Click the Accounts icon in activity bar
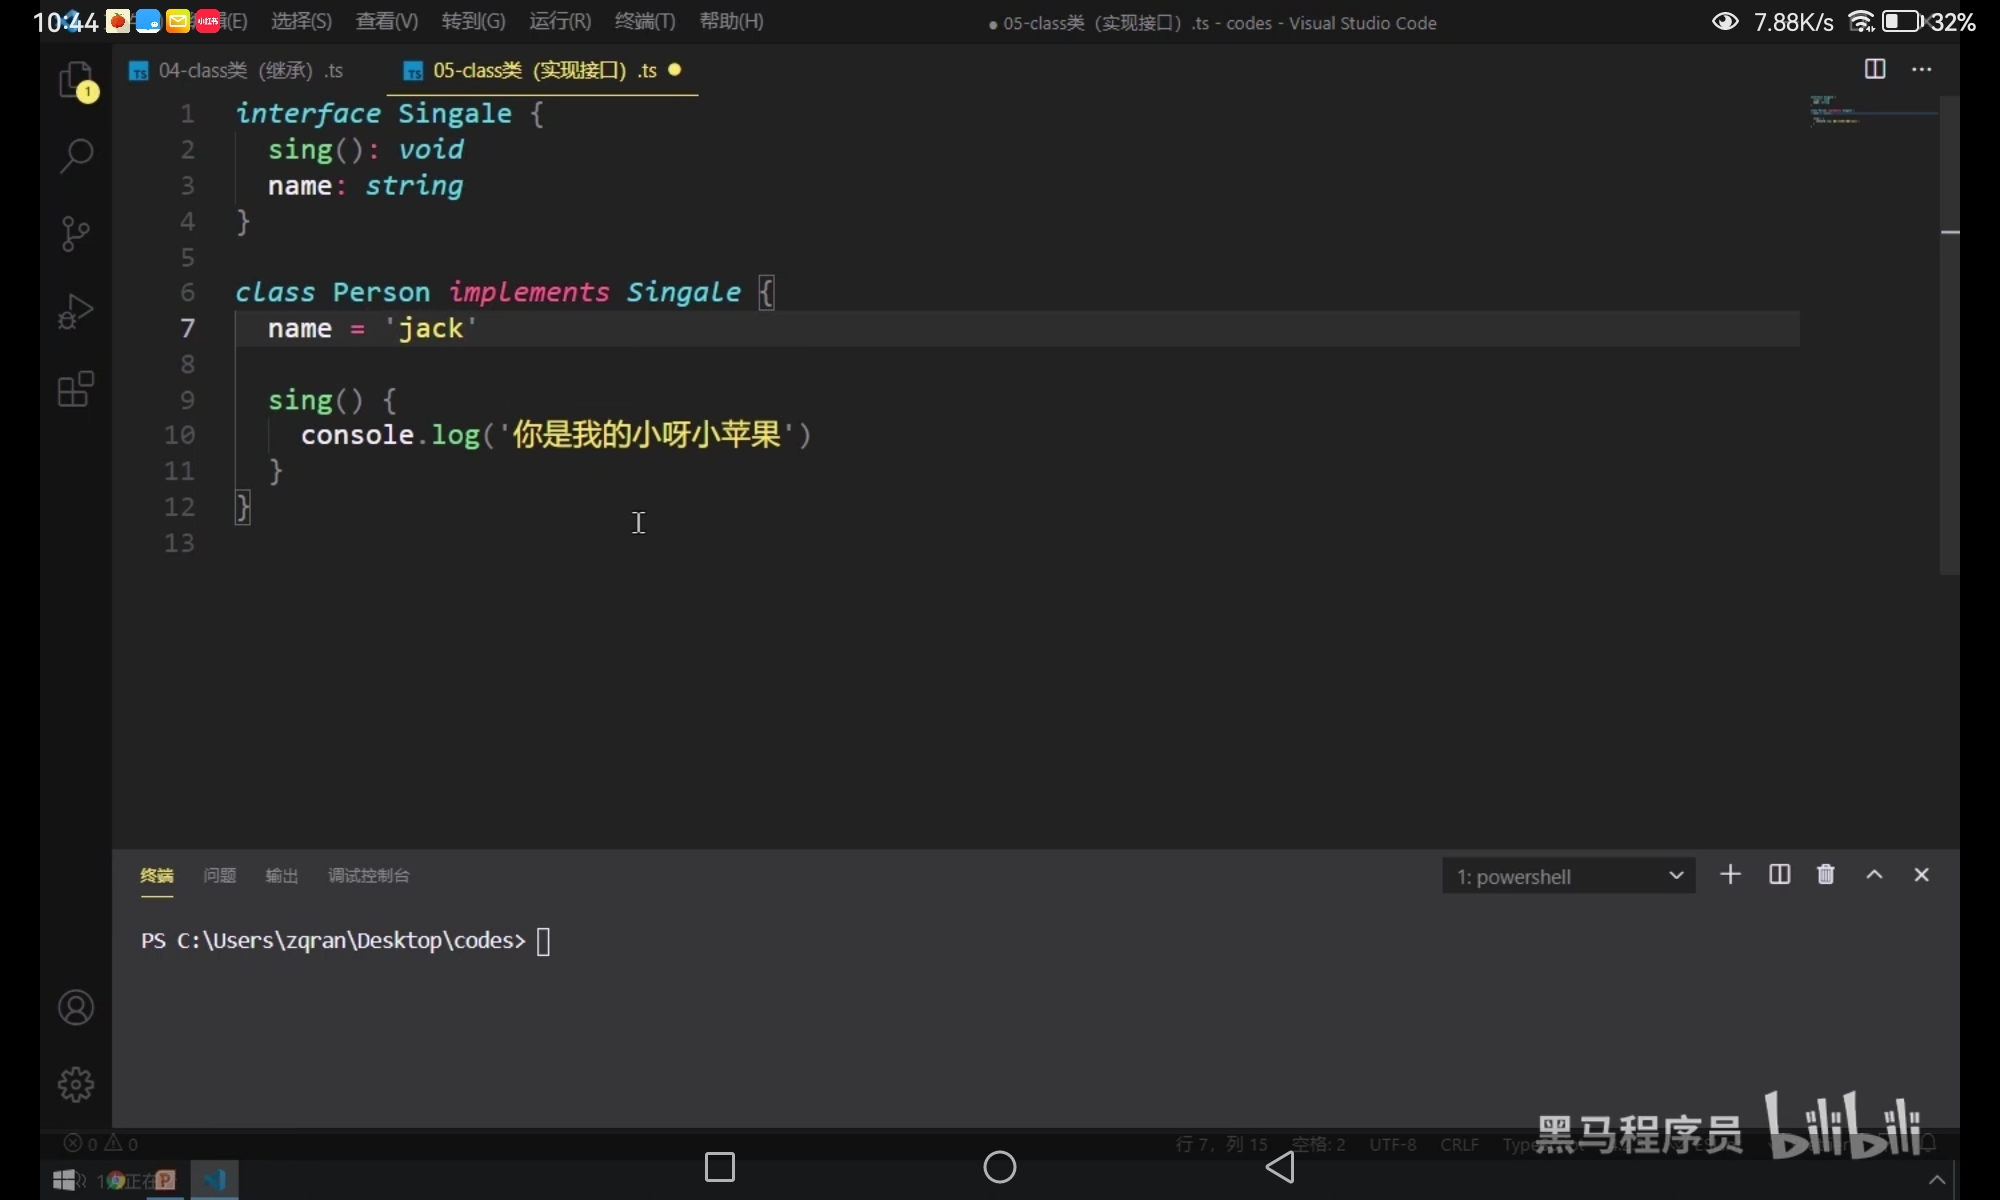The height and width of the screenshot is (1200, 2000). click(x=76, y=1007)
